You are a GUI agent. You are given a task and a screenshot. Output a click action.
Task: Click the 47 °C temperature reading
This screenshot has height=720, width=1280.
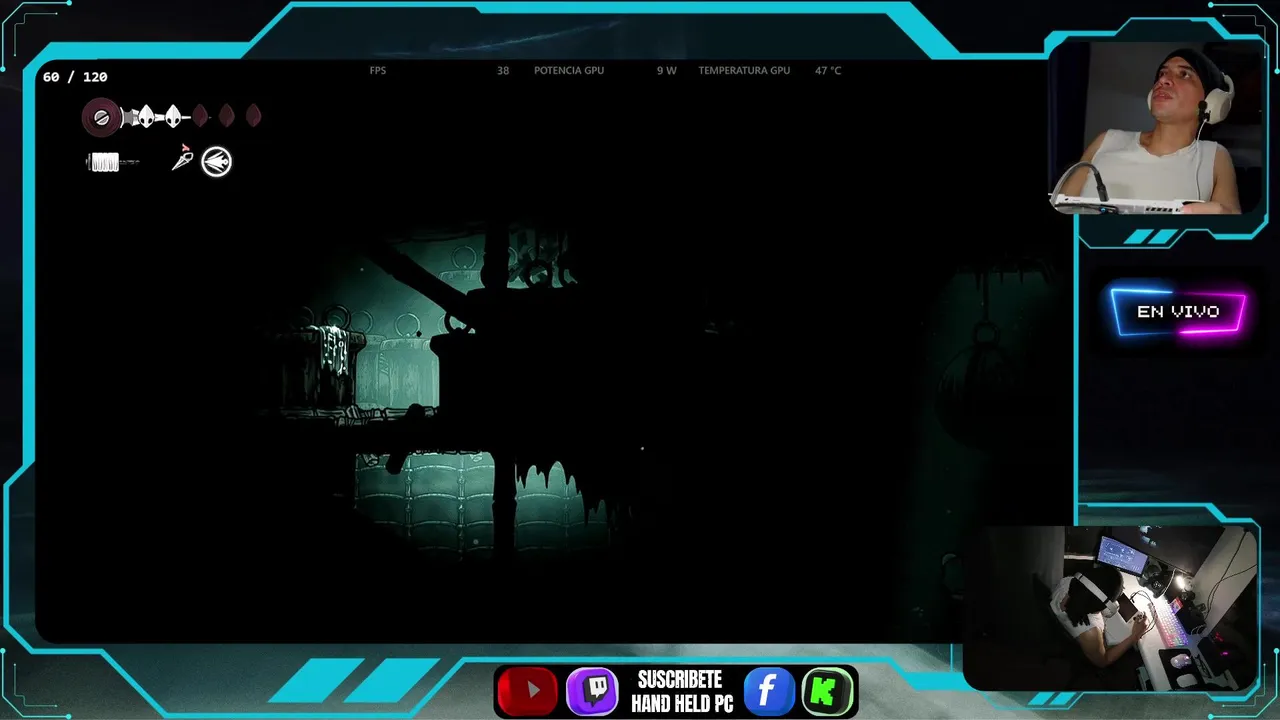pos(828,71)
